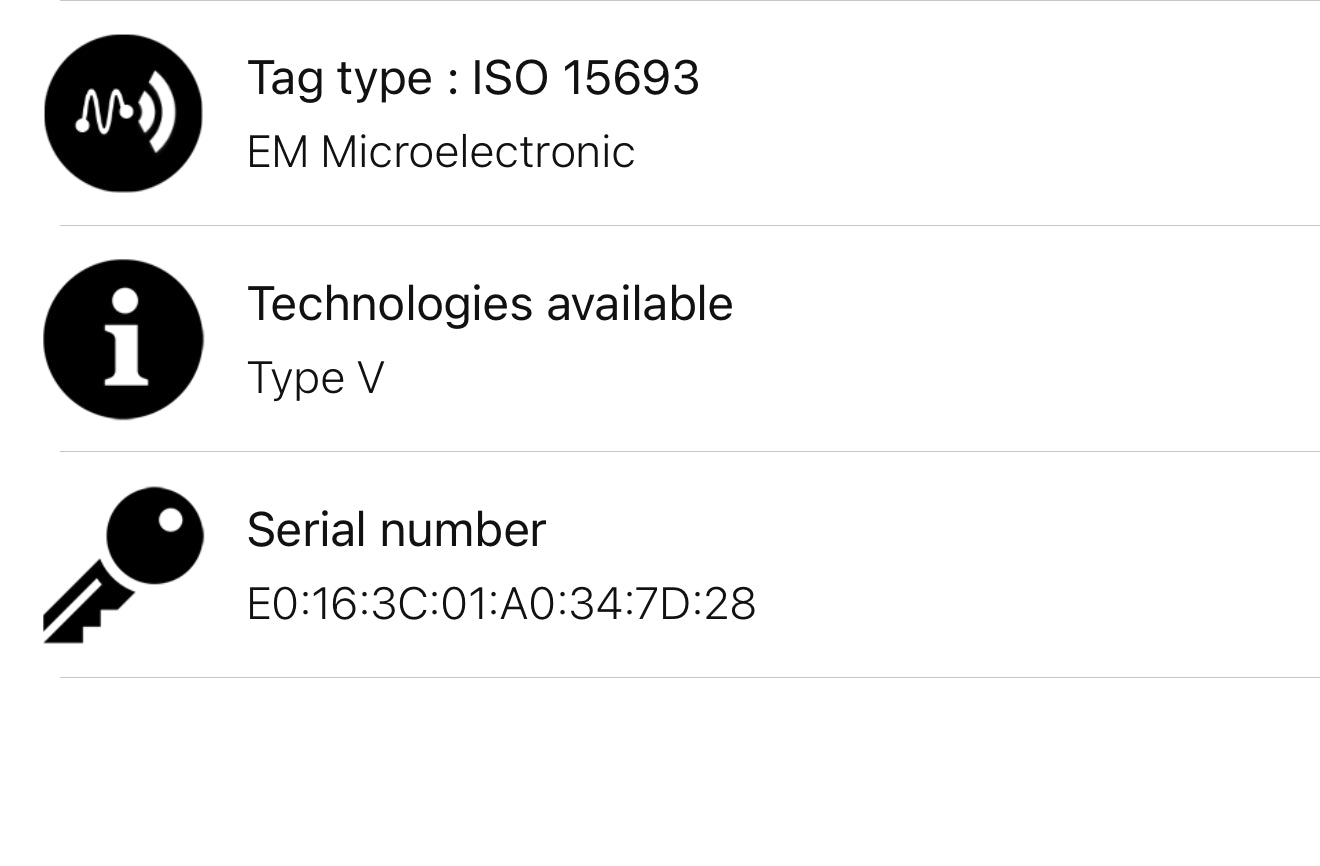Click the Type V technology value

tap(315, 379)
